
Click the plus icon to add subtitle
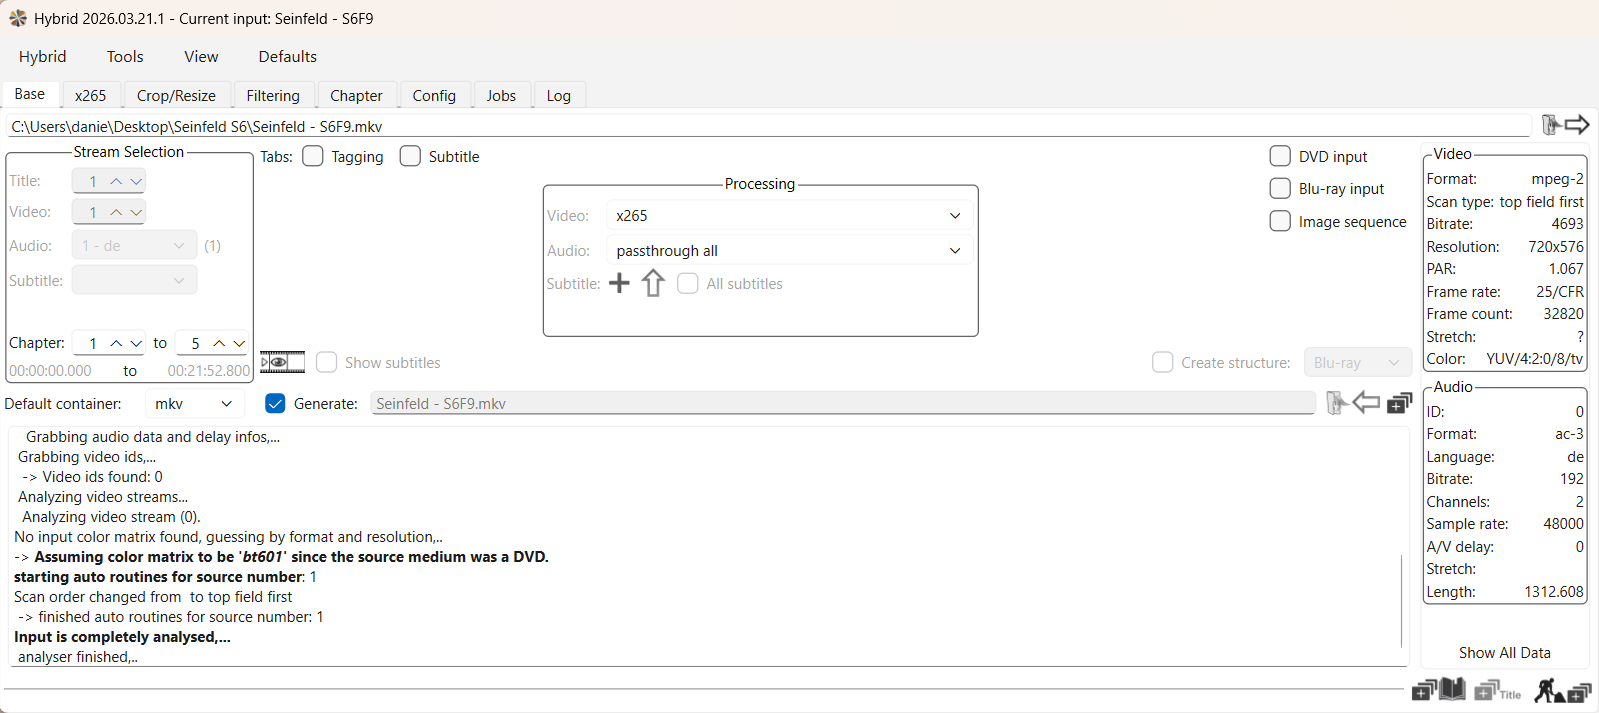[620, 283]
